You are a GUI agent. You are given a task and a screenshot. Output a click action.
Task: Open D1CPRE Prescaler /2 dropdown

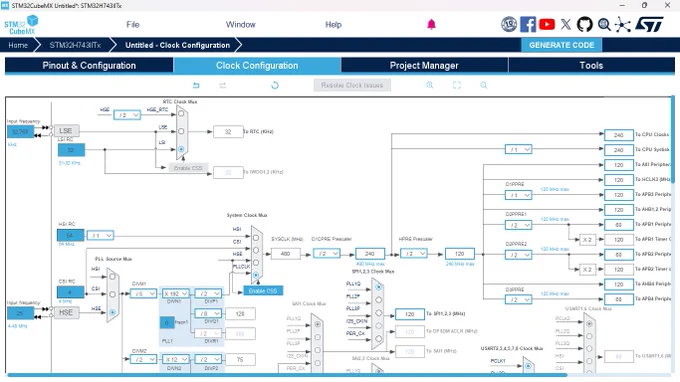click(x=327, y=253)
